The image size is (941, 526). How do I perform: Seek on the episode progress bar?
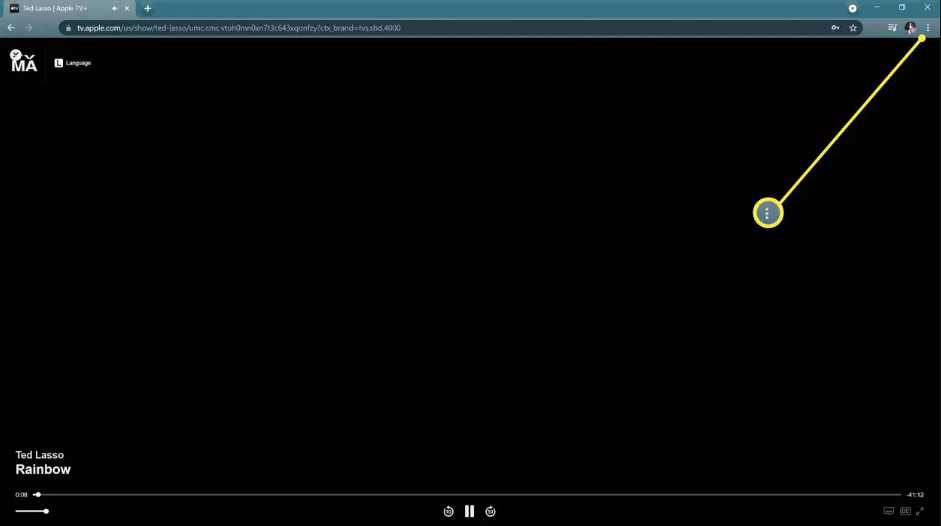pyautogui.click(x=467, y=495)
